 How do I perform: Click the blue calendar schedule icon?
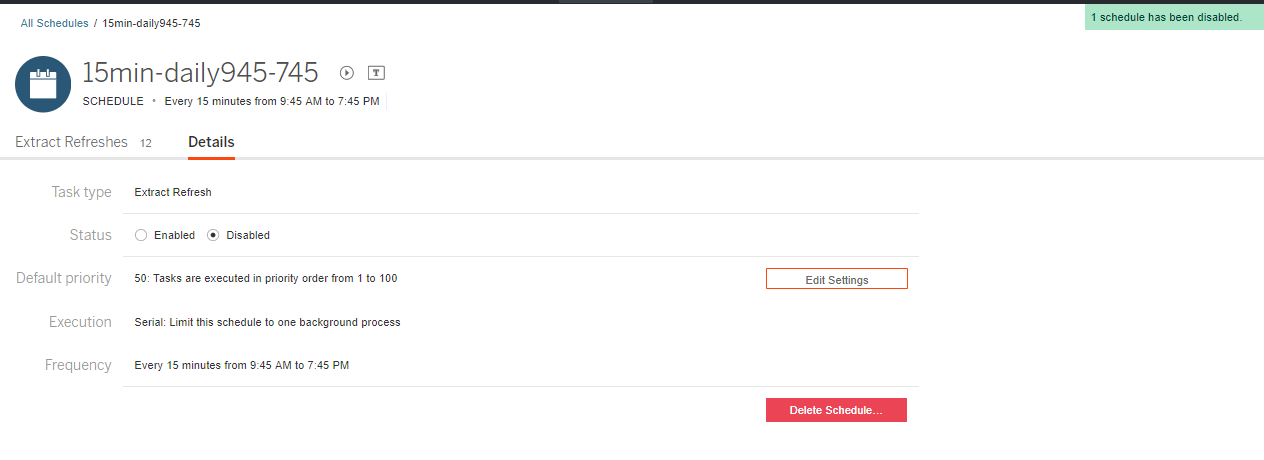pyautogui.click(x=43, y=84)
